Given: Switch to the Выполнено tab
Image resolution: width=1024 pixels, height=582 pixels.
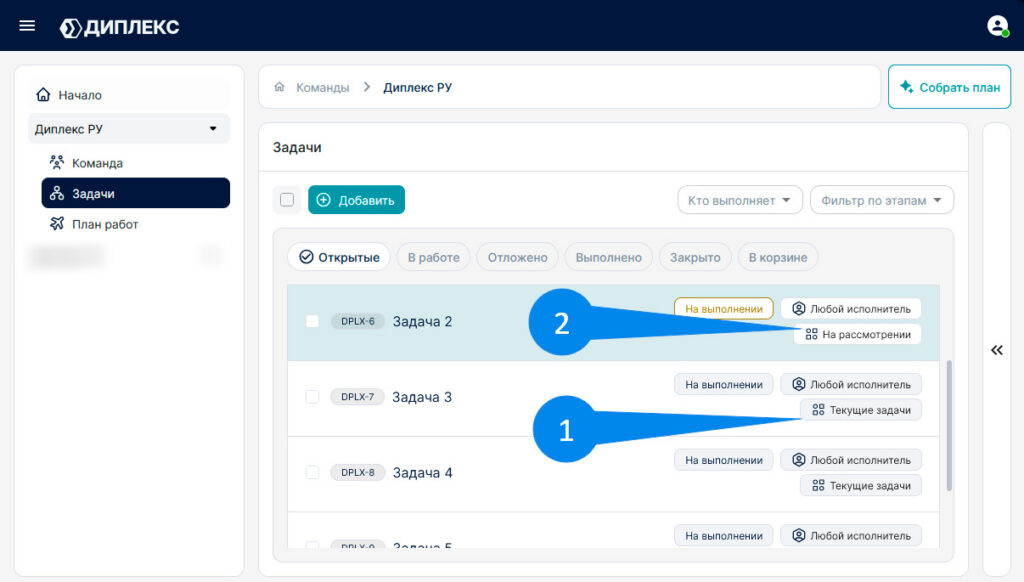Looking at the screenshot, I should [608, 257].
